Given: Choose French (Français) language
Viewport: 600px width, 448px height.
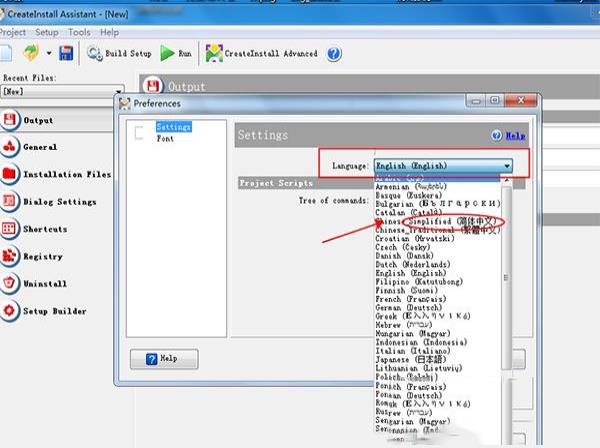Looking at the screenshot, I should click(x=411, y=299).
